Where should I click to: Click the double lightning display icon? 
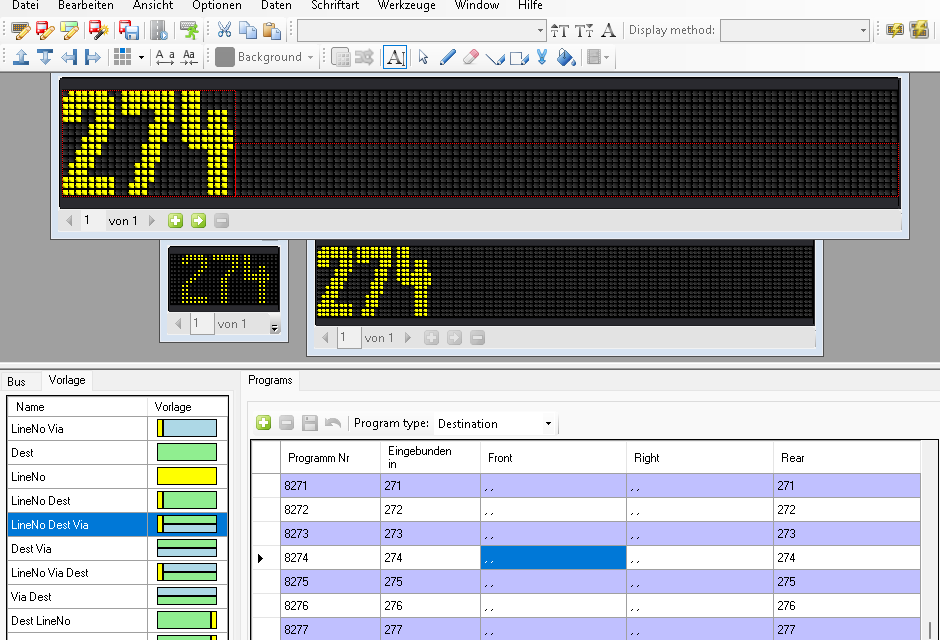point(919,30)
